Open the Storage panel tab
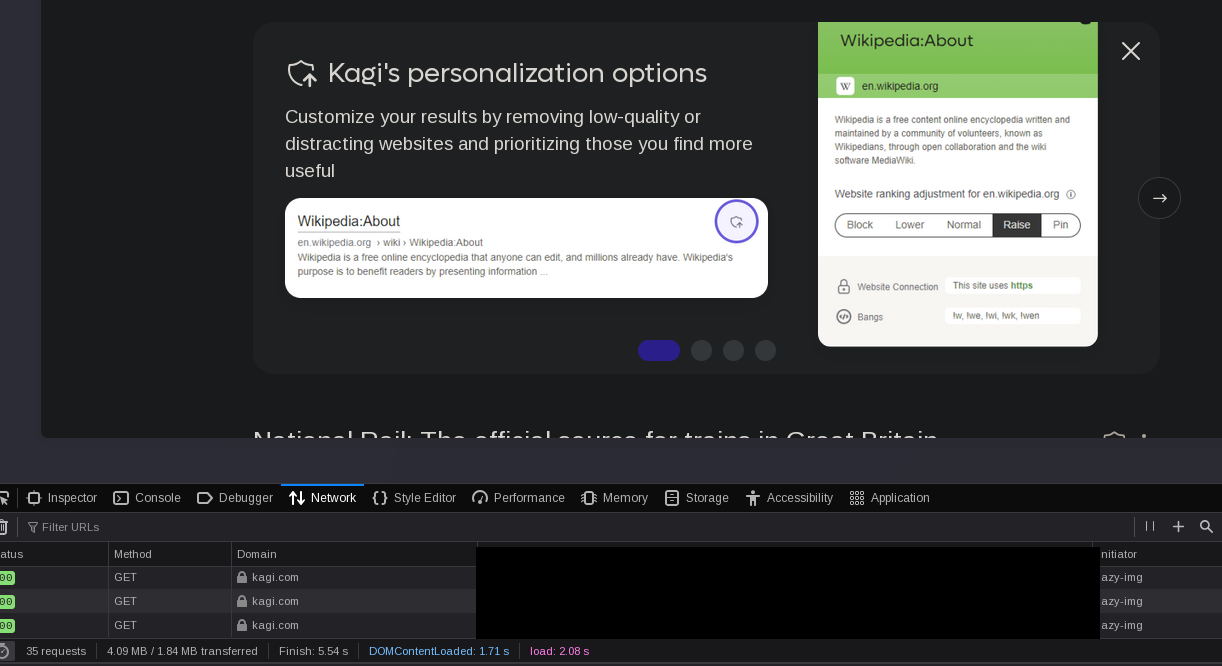The image size is (1222, 666). pos(696,498)
